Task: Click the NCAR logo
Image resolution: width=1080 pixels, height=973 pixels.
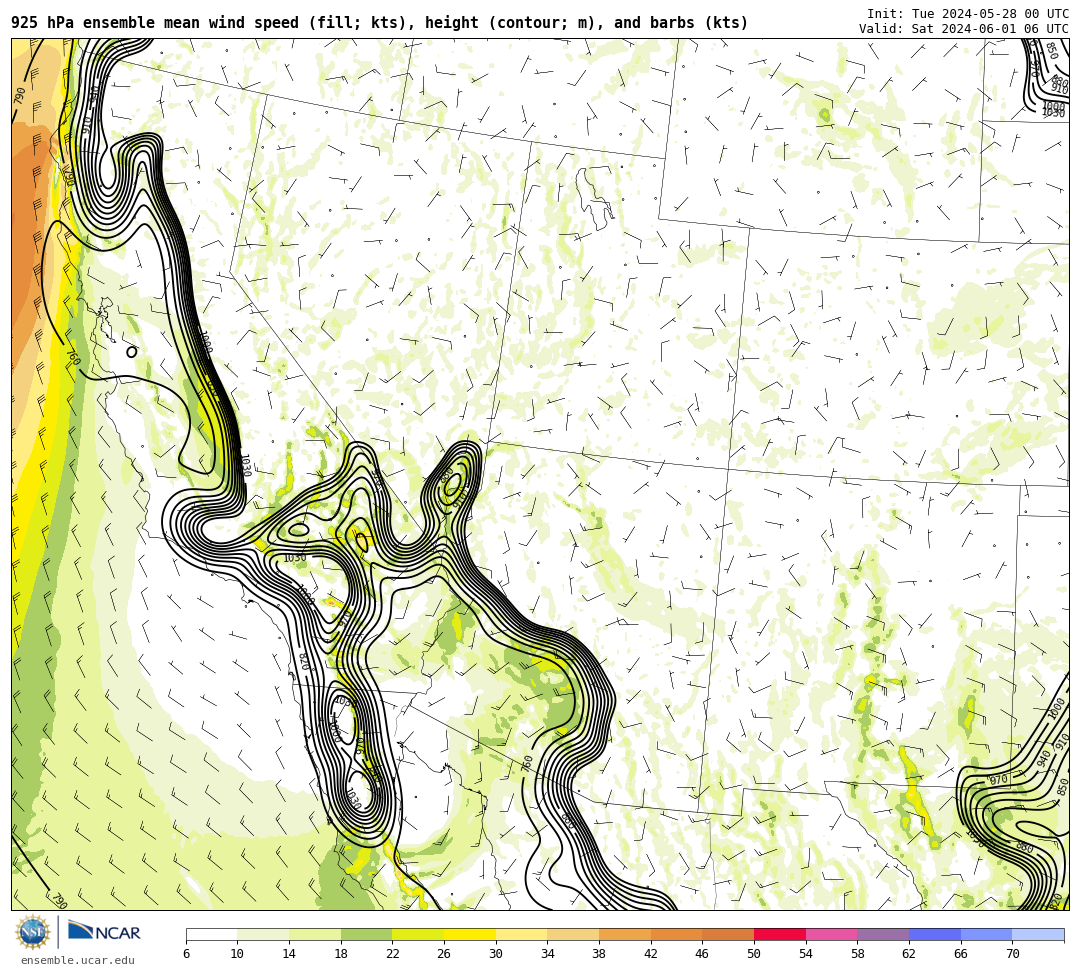Action: tap(104, 932)
